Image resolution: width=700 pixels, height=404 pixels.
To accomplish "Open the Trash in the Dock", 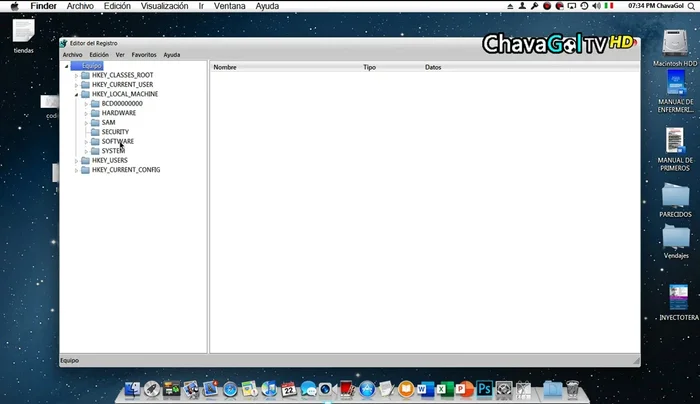I will [x=572, y=389].
